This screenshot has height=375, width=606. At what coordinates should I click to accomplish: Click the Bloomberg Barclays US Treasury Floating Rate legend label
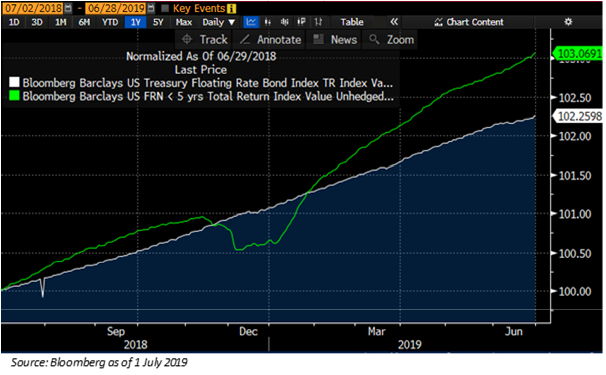click(208, 83)
